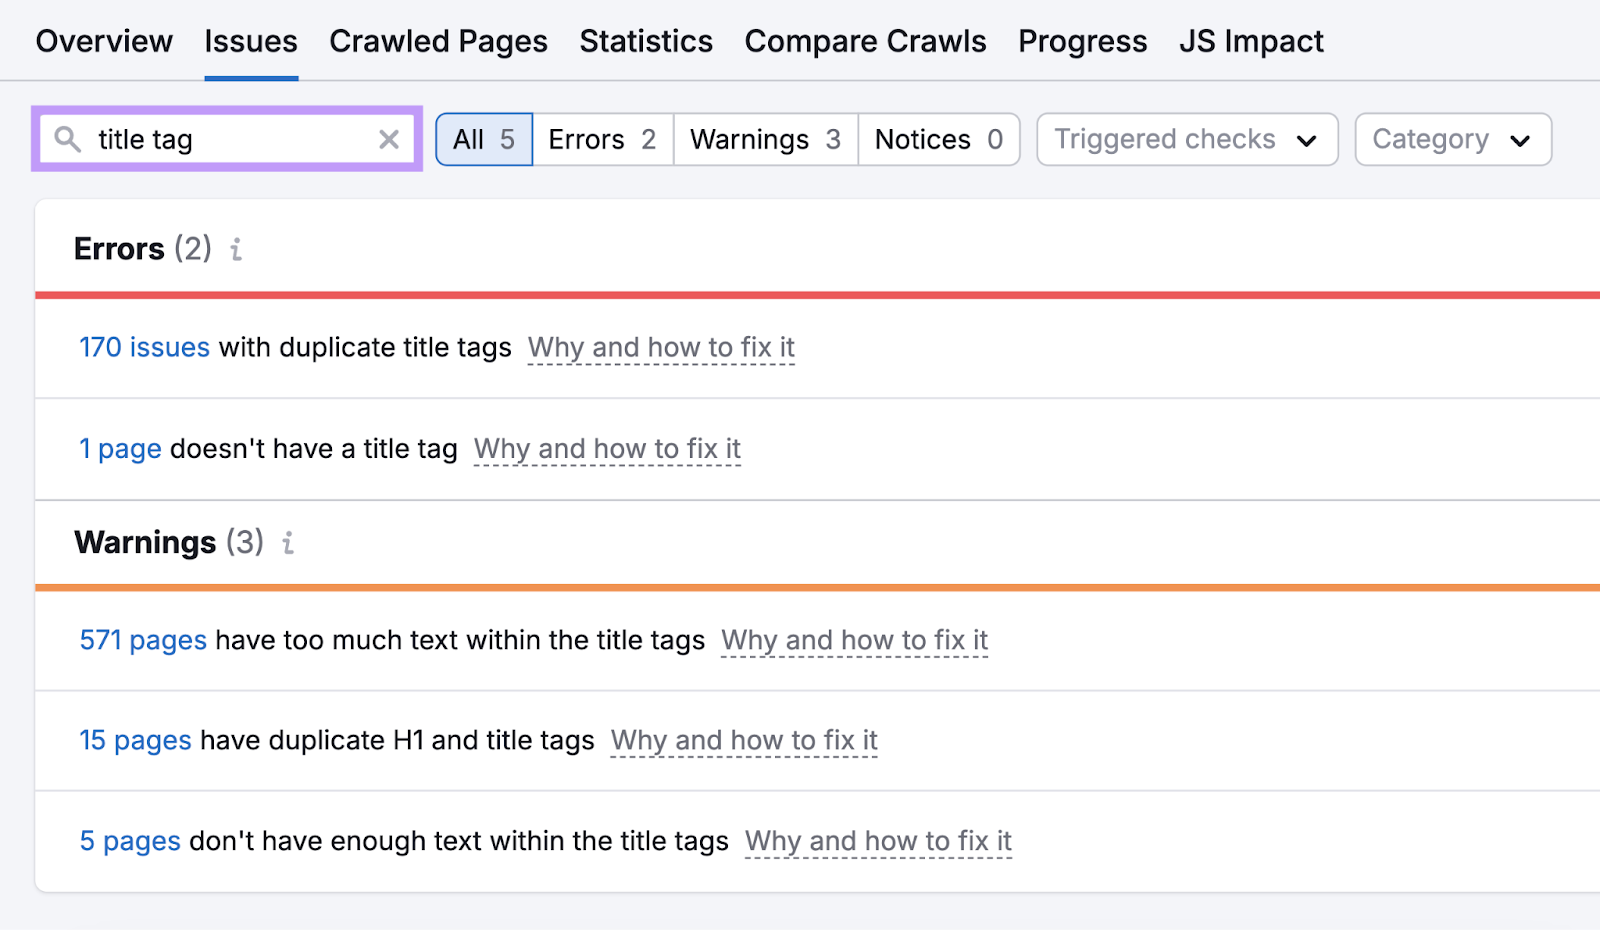This screenshot has width=1600, height=930.
Task: Open the Crawled Pages tab
Action: 438,41
